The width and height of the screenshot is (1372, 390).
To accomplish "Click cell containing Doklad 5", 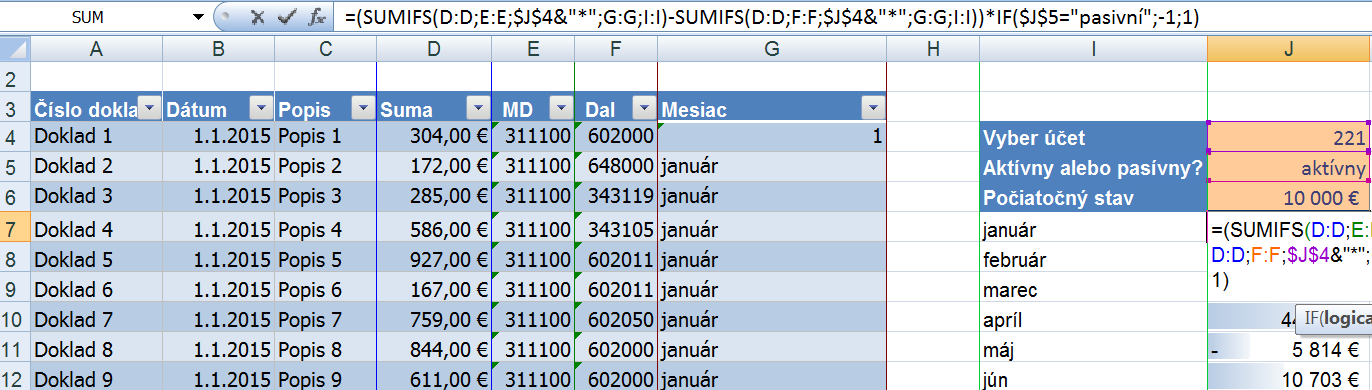I will point(96,259).
